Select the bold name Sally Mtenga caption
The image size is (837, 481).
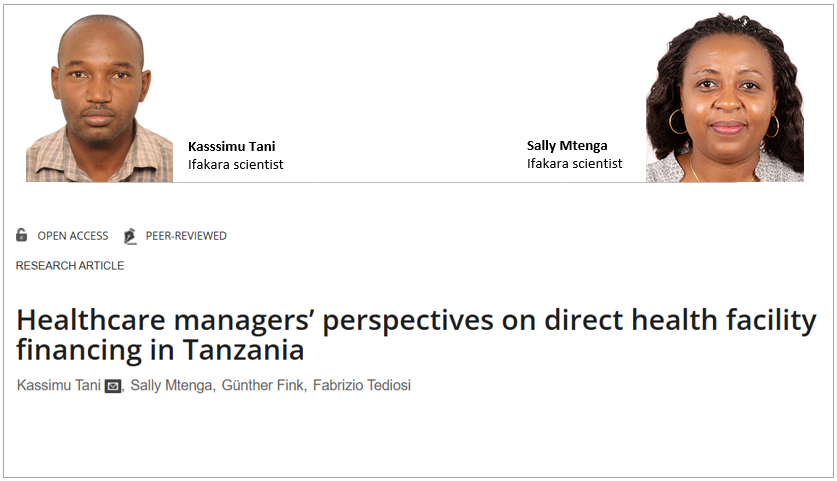[x=567, y=146]
